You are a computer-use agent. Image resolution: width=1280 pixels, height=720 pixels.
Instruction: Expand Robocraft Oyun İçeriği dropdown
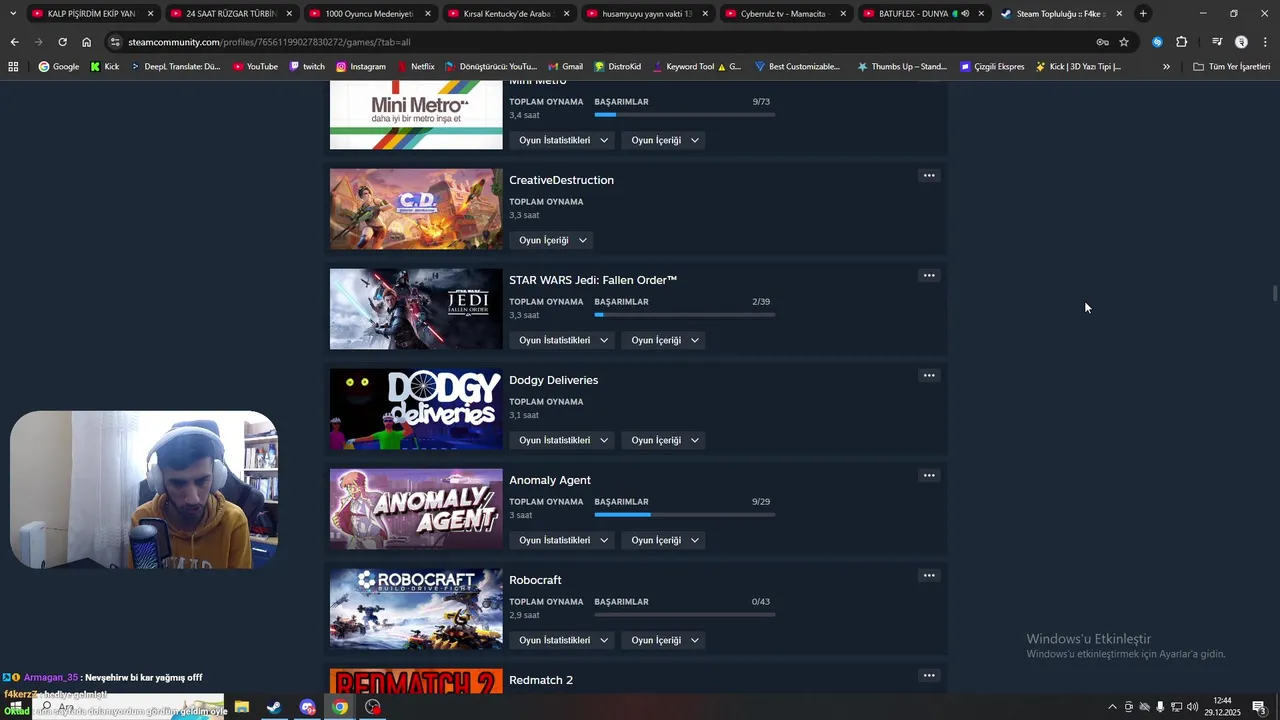tap(665, 640)
